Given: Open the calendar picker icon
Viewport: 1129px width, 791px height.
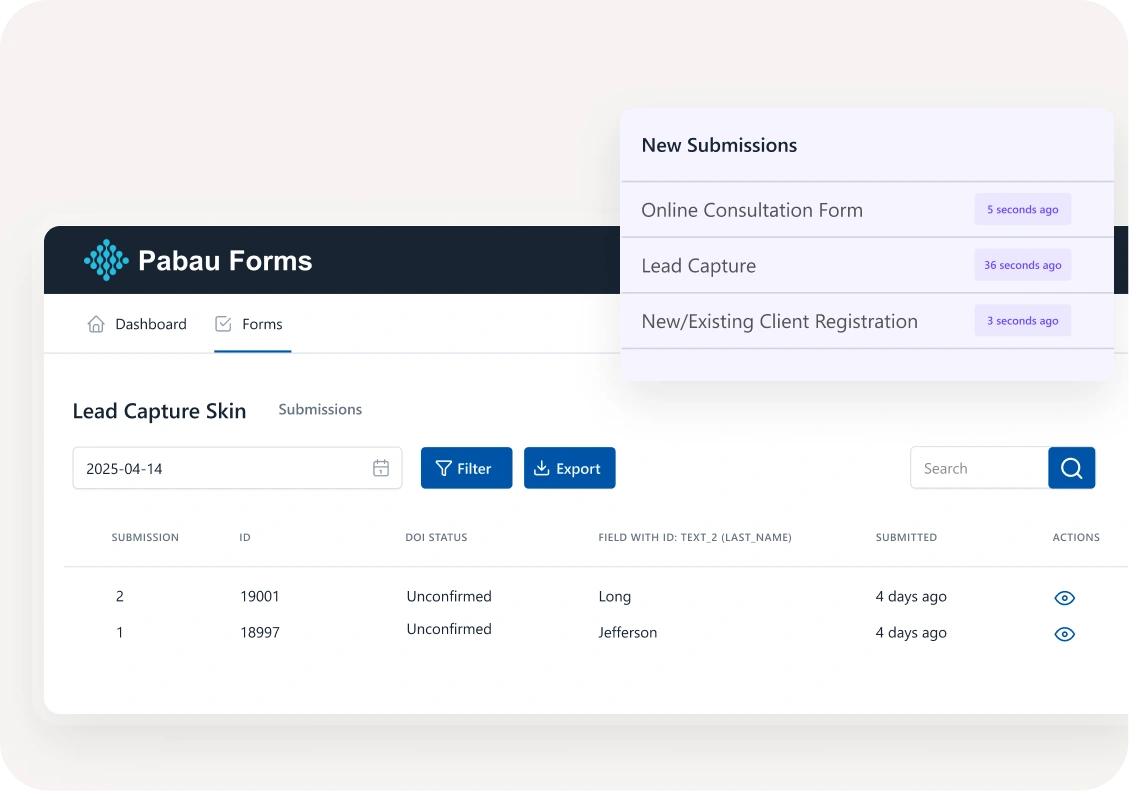Looking at the screenshot, I should (381, 468).
